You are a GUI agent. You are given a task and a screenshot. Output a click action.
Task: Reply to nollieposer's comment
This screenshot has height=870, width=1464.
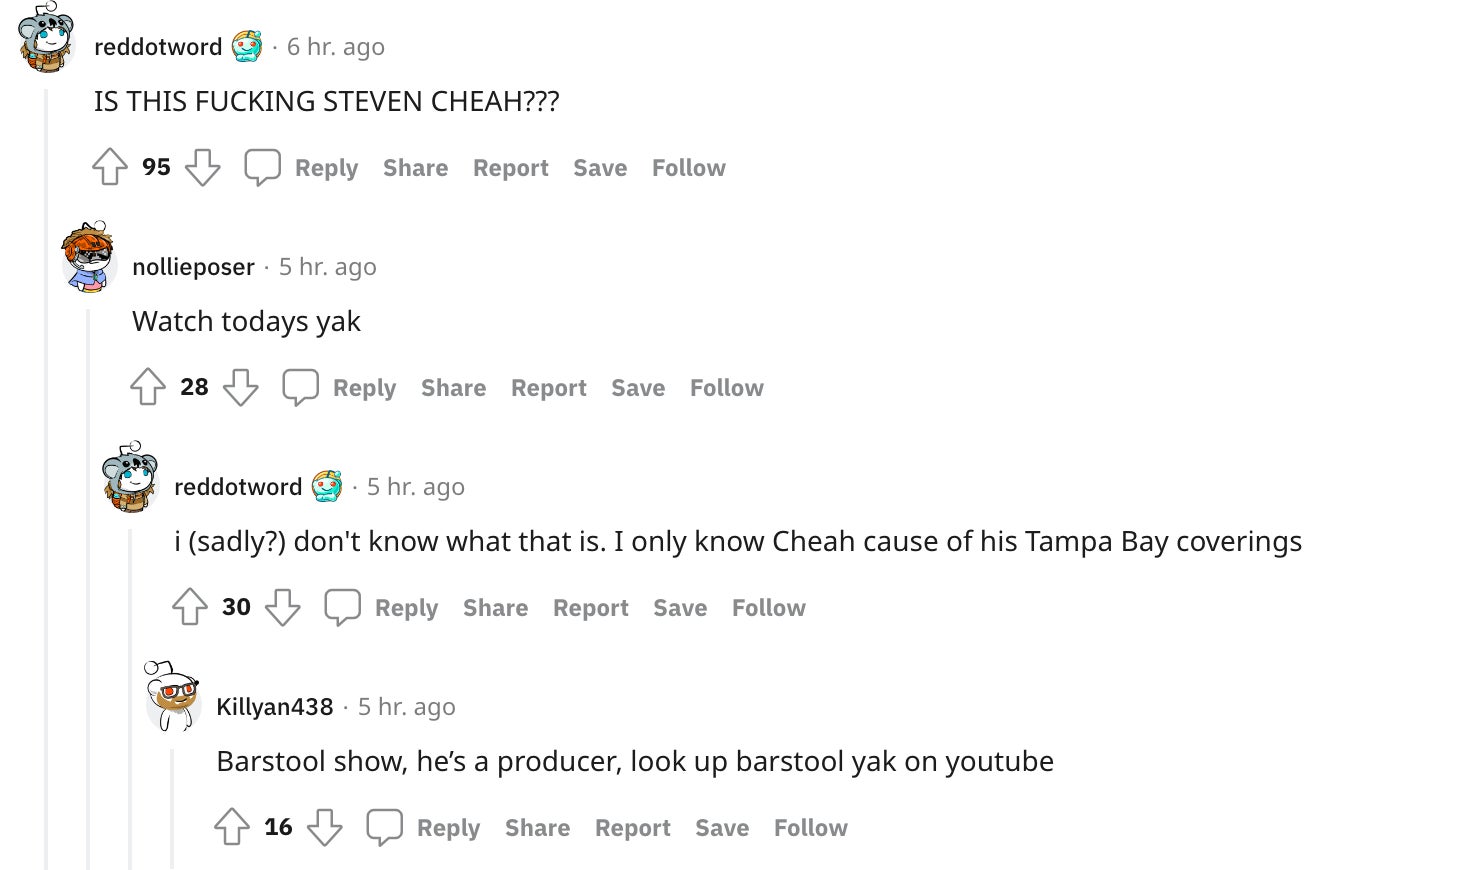(x=345, y=387)
